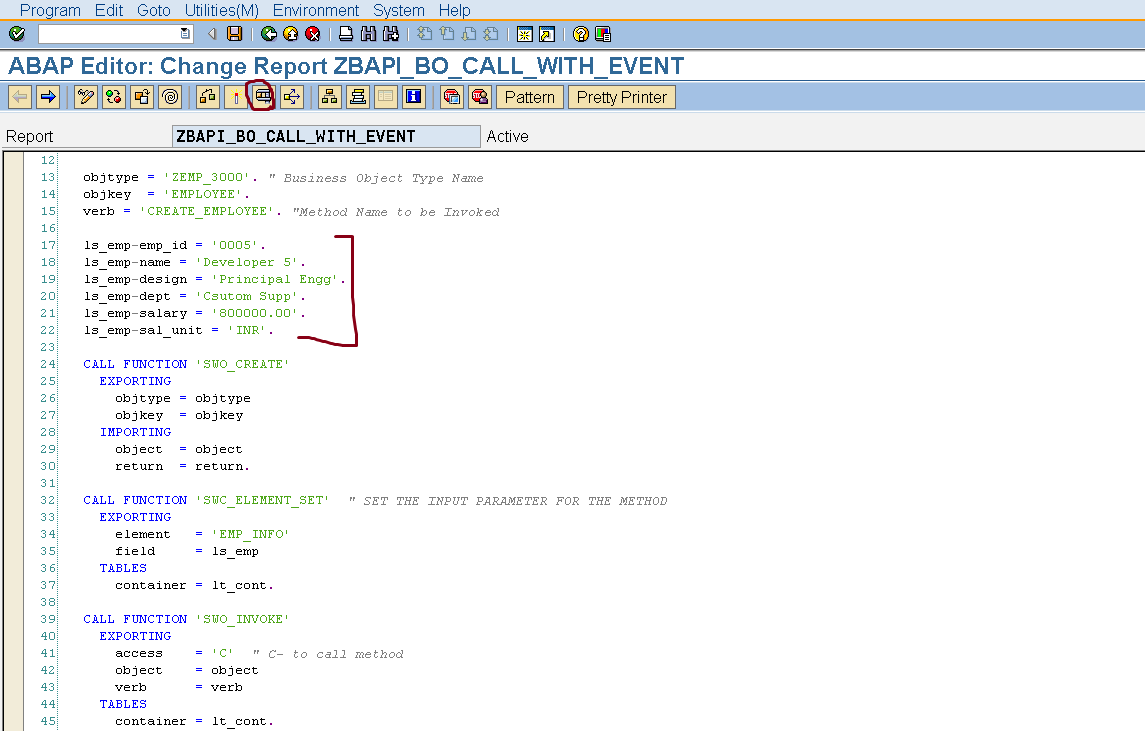This screenshot has width=1145, height=731.
Task: Open the command field history dropdown
Action: [x=185, y=34]
